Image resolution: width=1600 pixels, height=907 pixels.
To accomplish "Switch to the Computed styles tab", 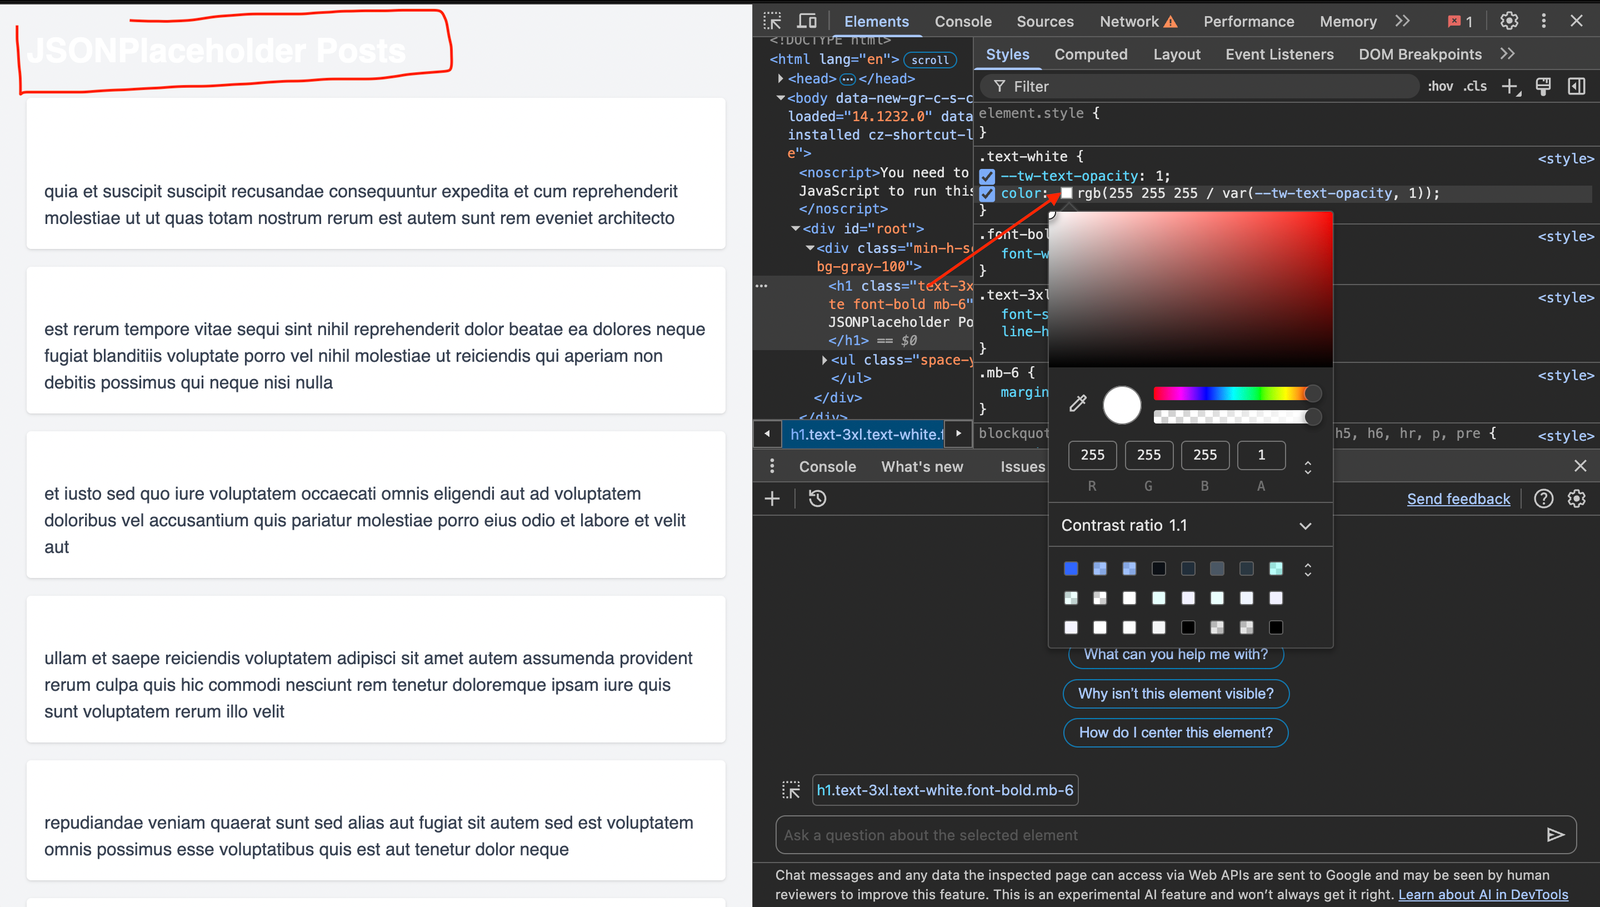I will pos(1091,54).
